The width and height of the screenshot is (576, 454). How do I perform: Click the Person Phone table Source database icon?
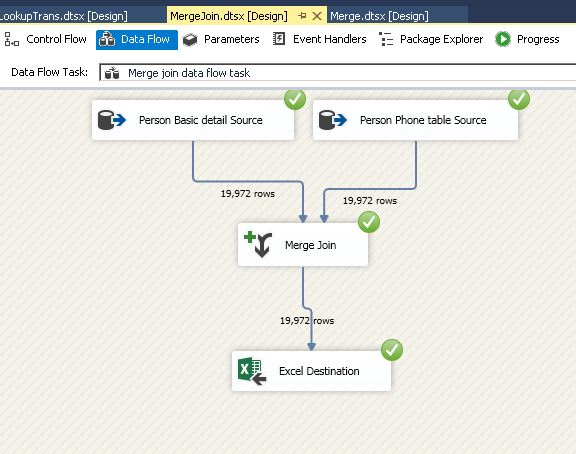coord(333,120)
